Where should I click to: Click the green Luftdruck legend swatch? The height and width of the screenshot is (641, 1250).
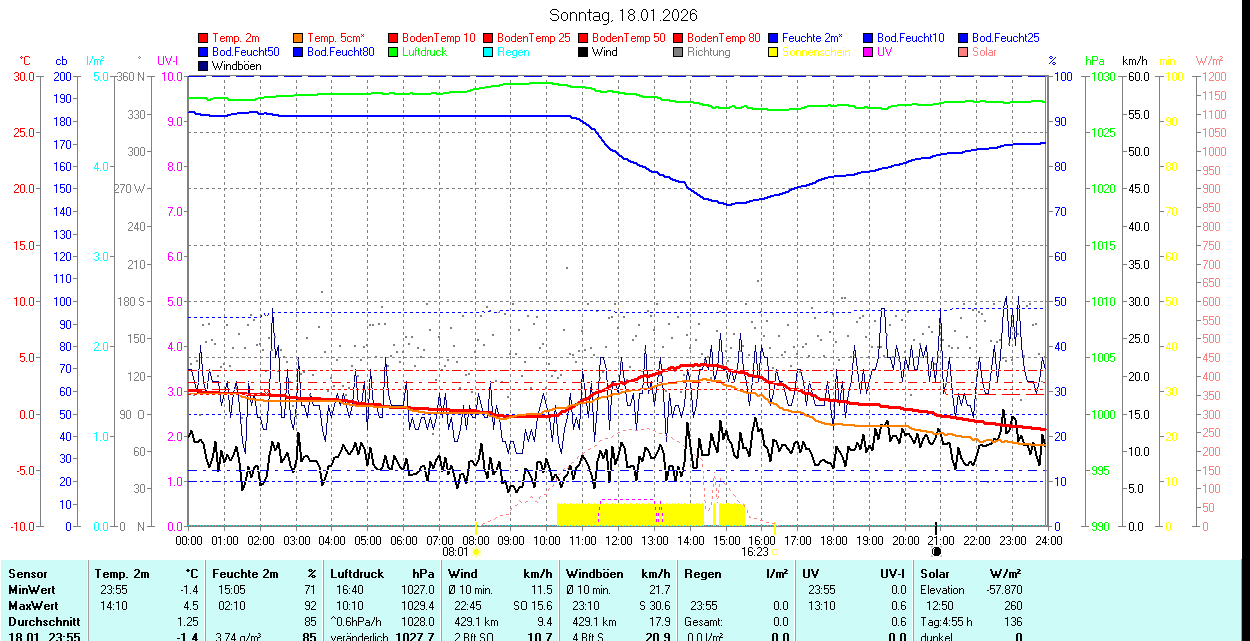pyautogui.click(x=394, y=52)
